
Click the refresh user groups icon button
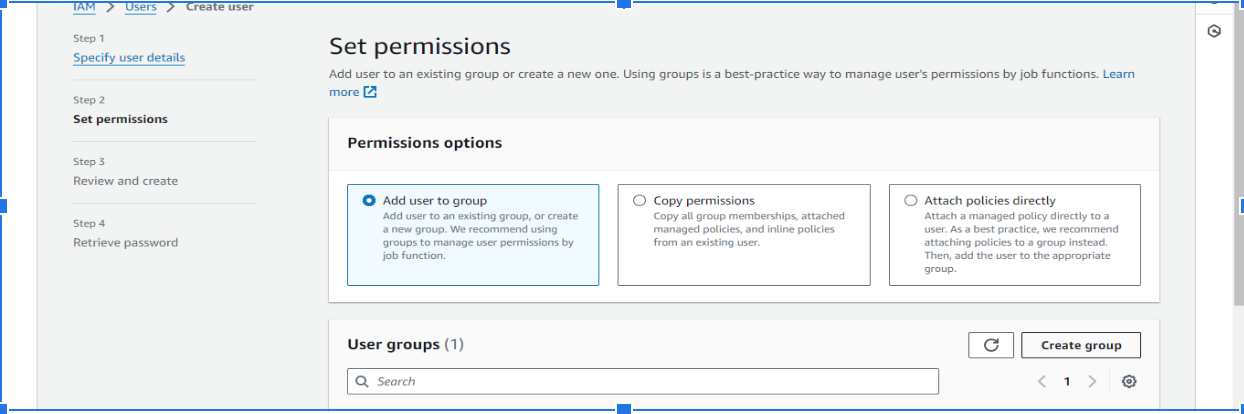991,345
